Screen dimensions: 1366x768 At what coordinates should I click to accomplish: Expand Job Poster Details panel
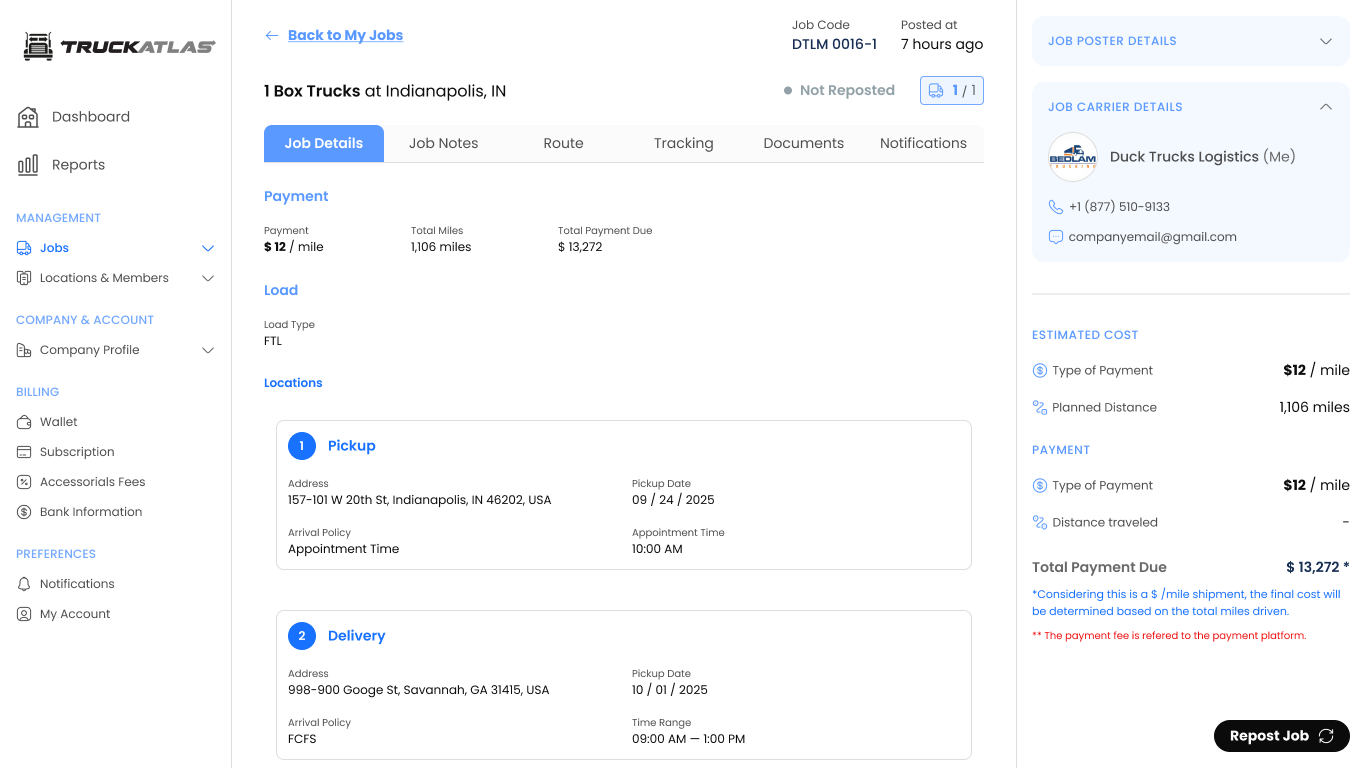tap(1326, 41)
